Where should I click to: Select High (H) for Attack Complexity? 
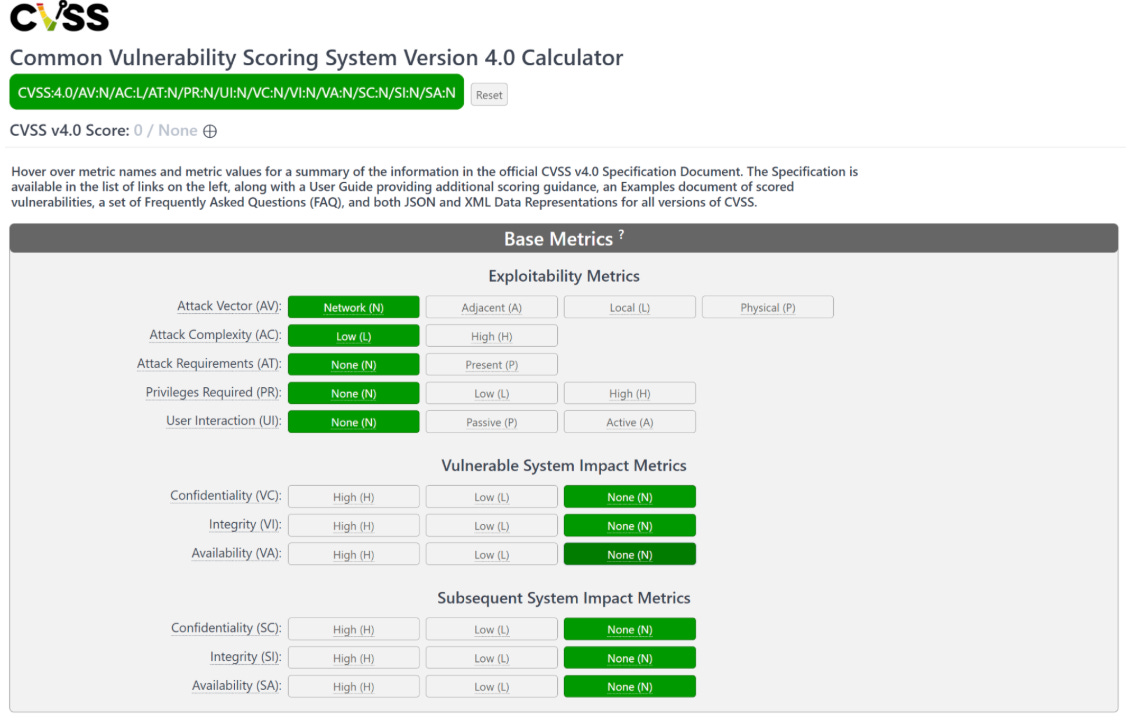tap(491, 336)
